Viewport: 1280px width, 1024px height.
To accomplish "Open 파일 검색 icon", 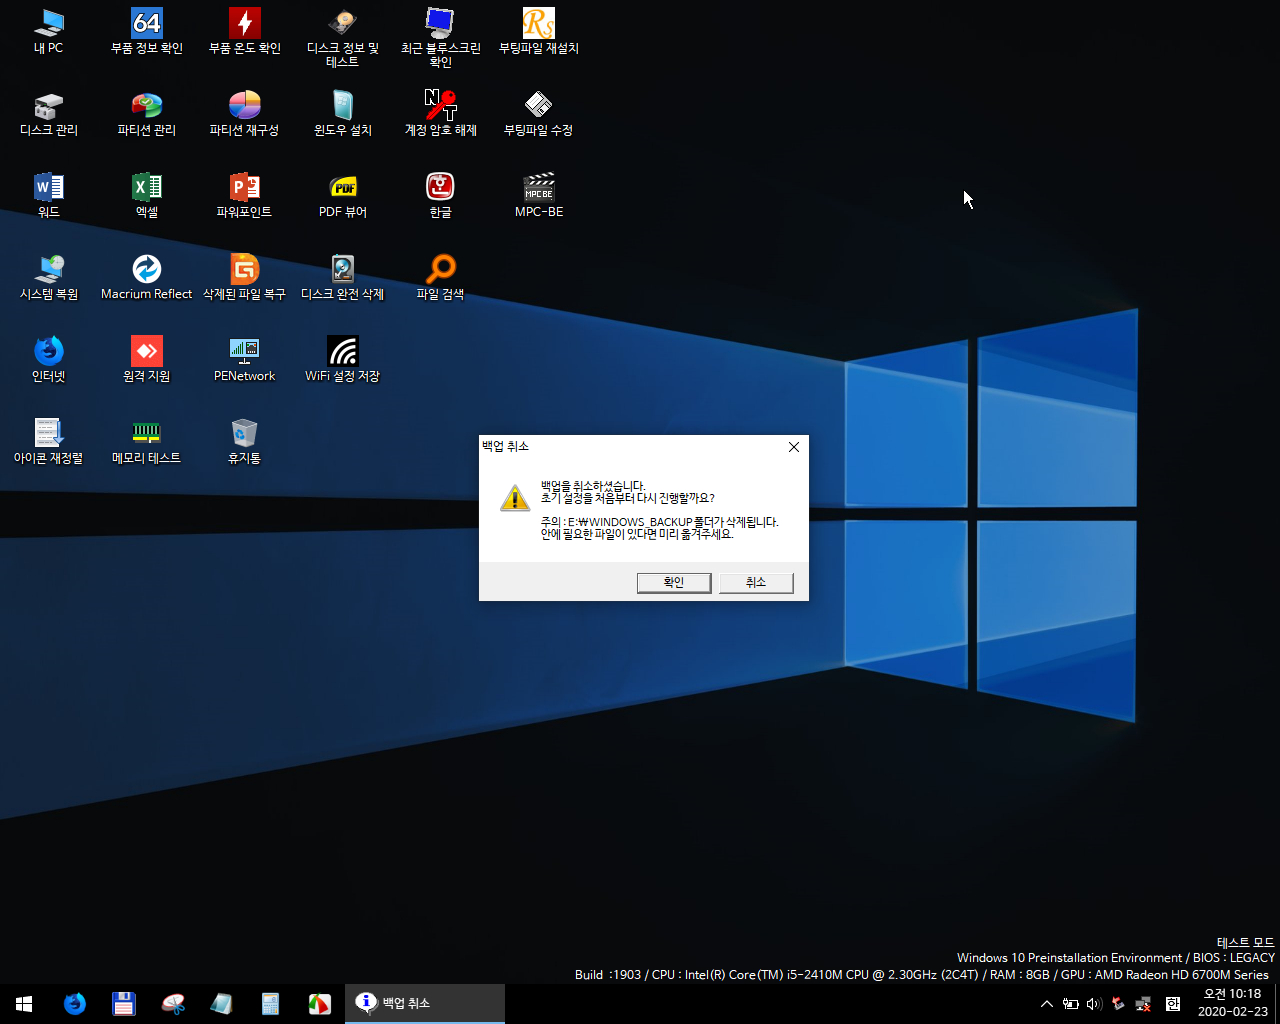I will click(440, 278).
